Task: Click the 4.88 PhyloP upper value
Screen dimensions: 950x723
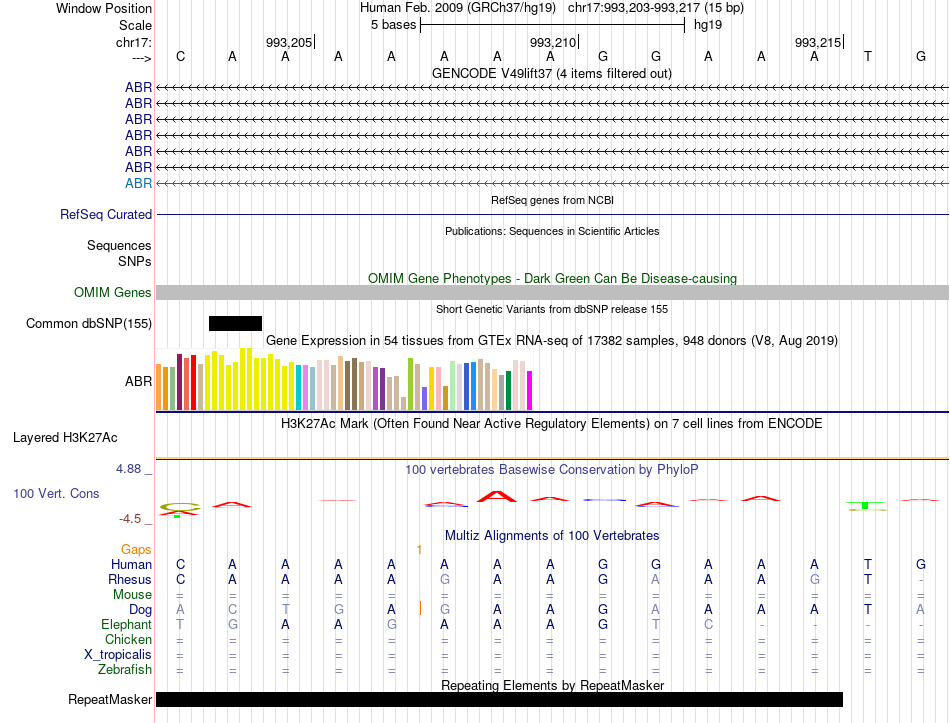Action: click(x=128, y=469)
